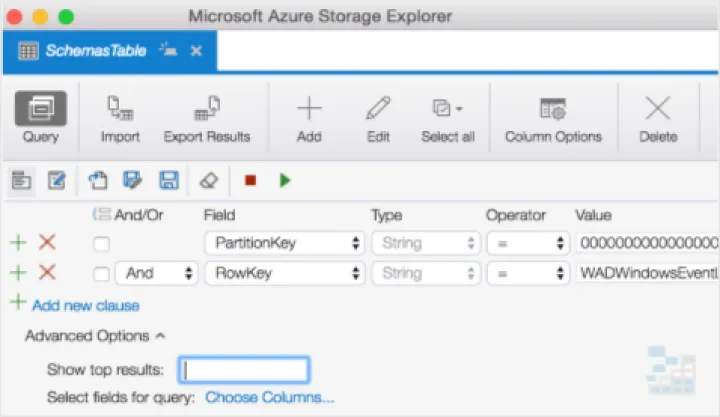This screenshot has height=417, width=720.
Task: Click the Add new clause link
Action: [85, 305]
